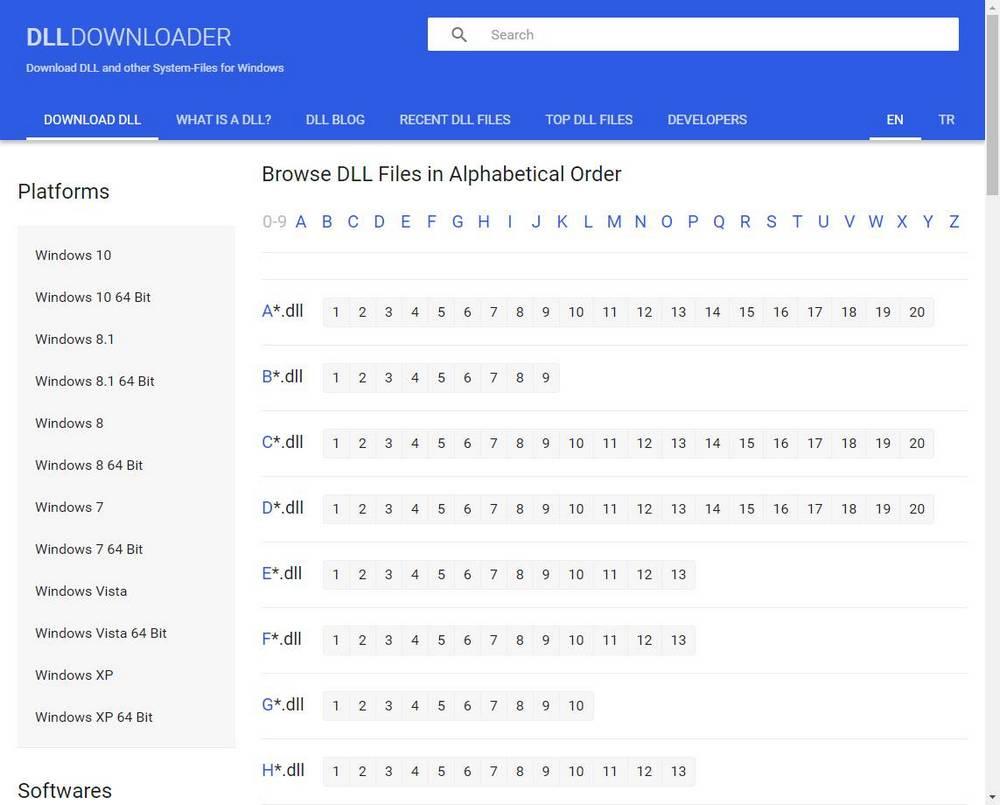The width and height of the screenshot is (1000, 805).
Task: Open page 17 of D*.dll files
Action: pyautogui.click(x=815, y=509)
